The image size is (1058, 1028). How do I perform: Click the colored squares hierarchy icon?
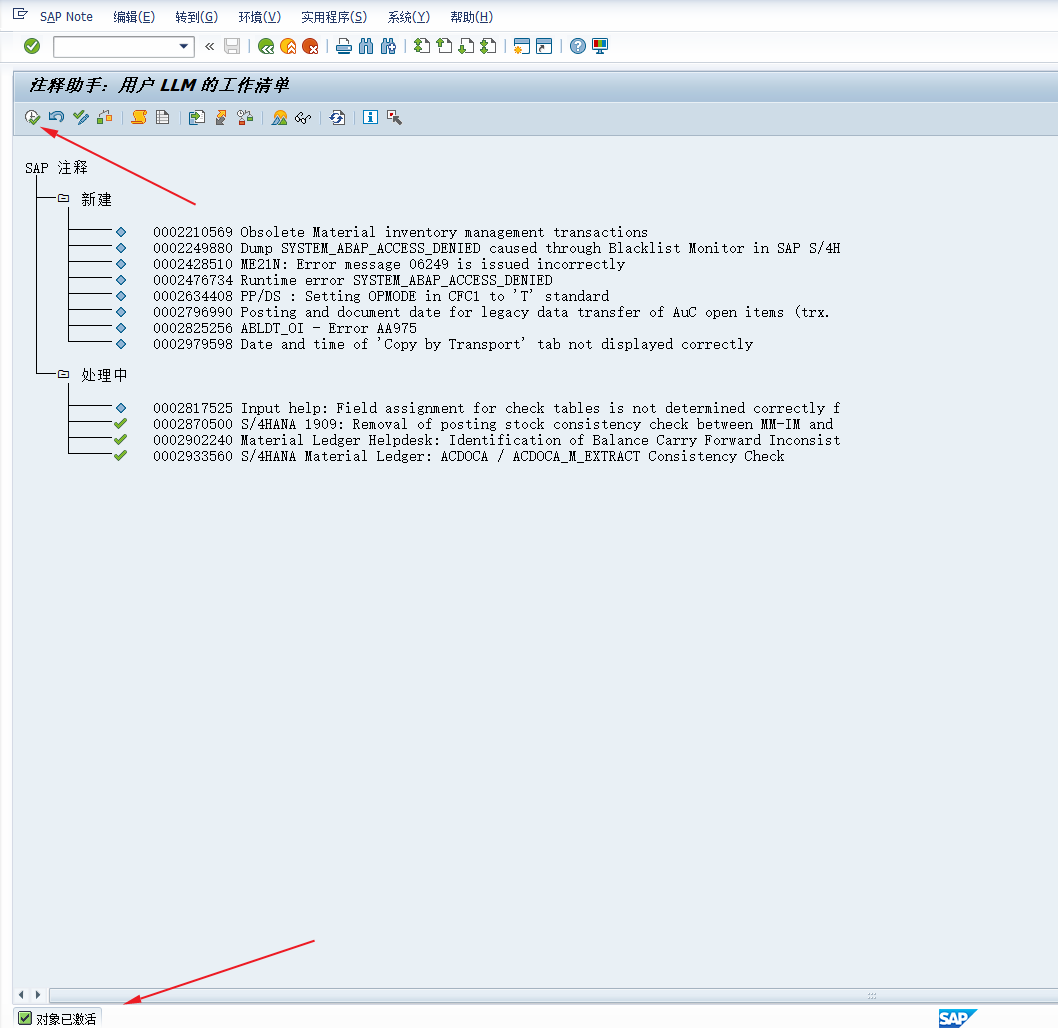click(105, 117)
